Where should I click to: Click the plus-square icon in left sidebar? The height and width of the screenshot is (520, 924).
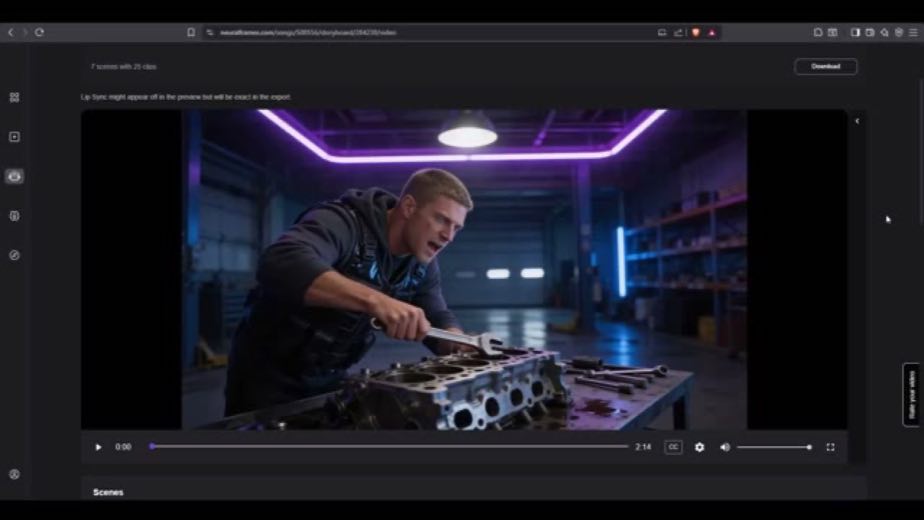tap(15, 137)
